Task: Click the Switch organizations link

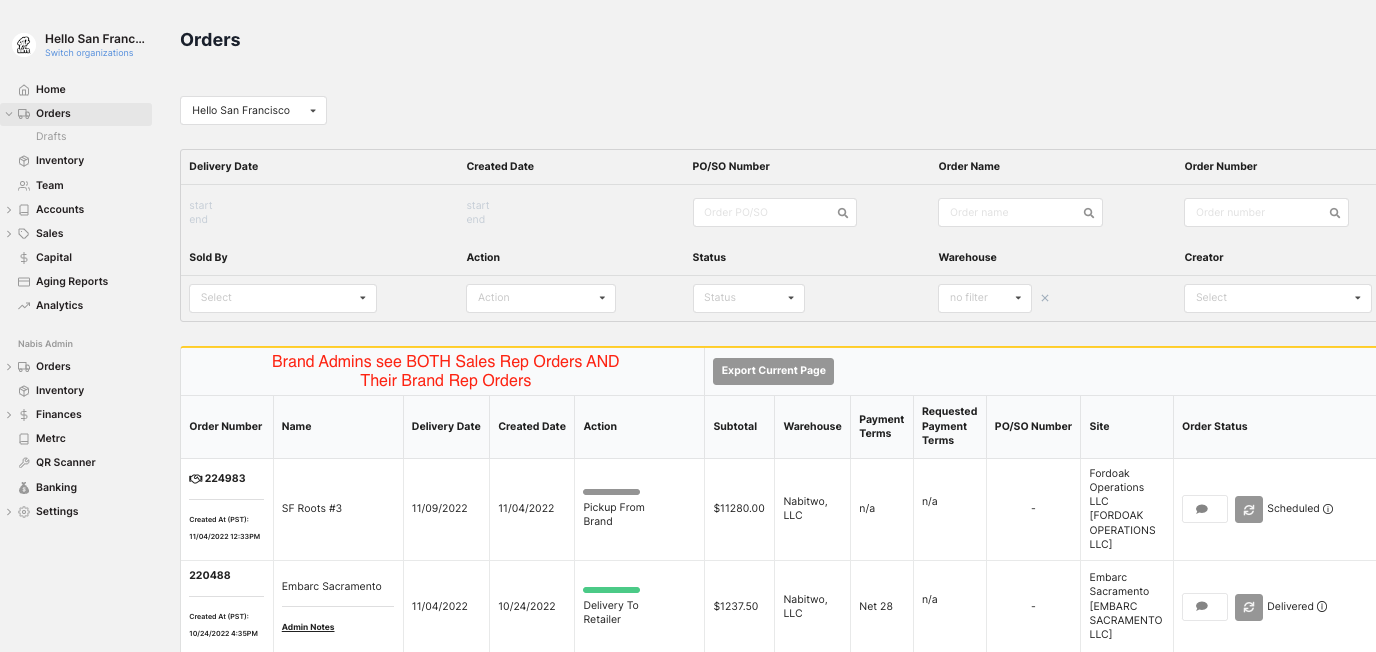Action: click(x=89, y=53)
